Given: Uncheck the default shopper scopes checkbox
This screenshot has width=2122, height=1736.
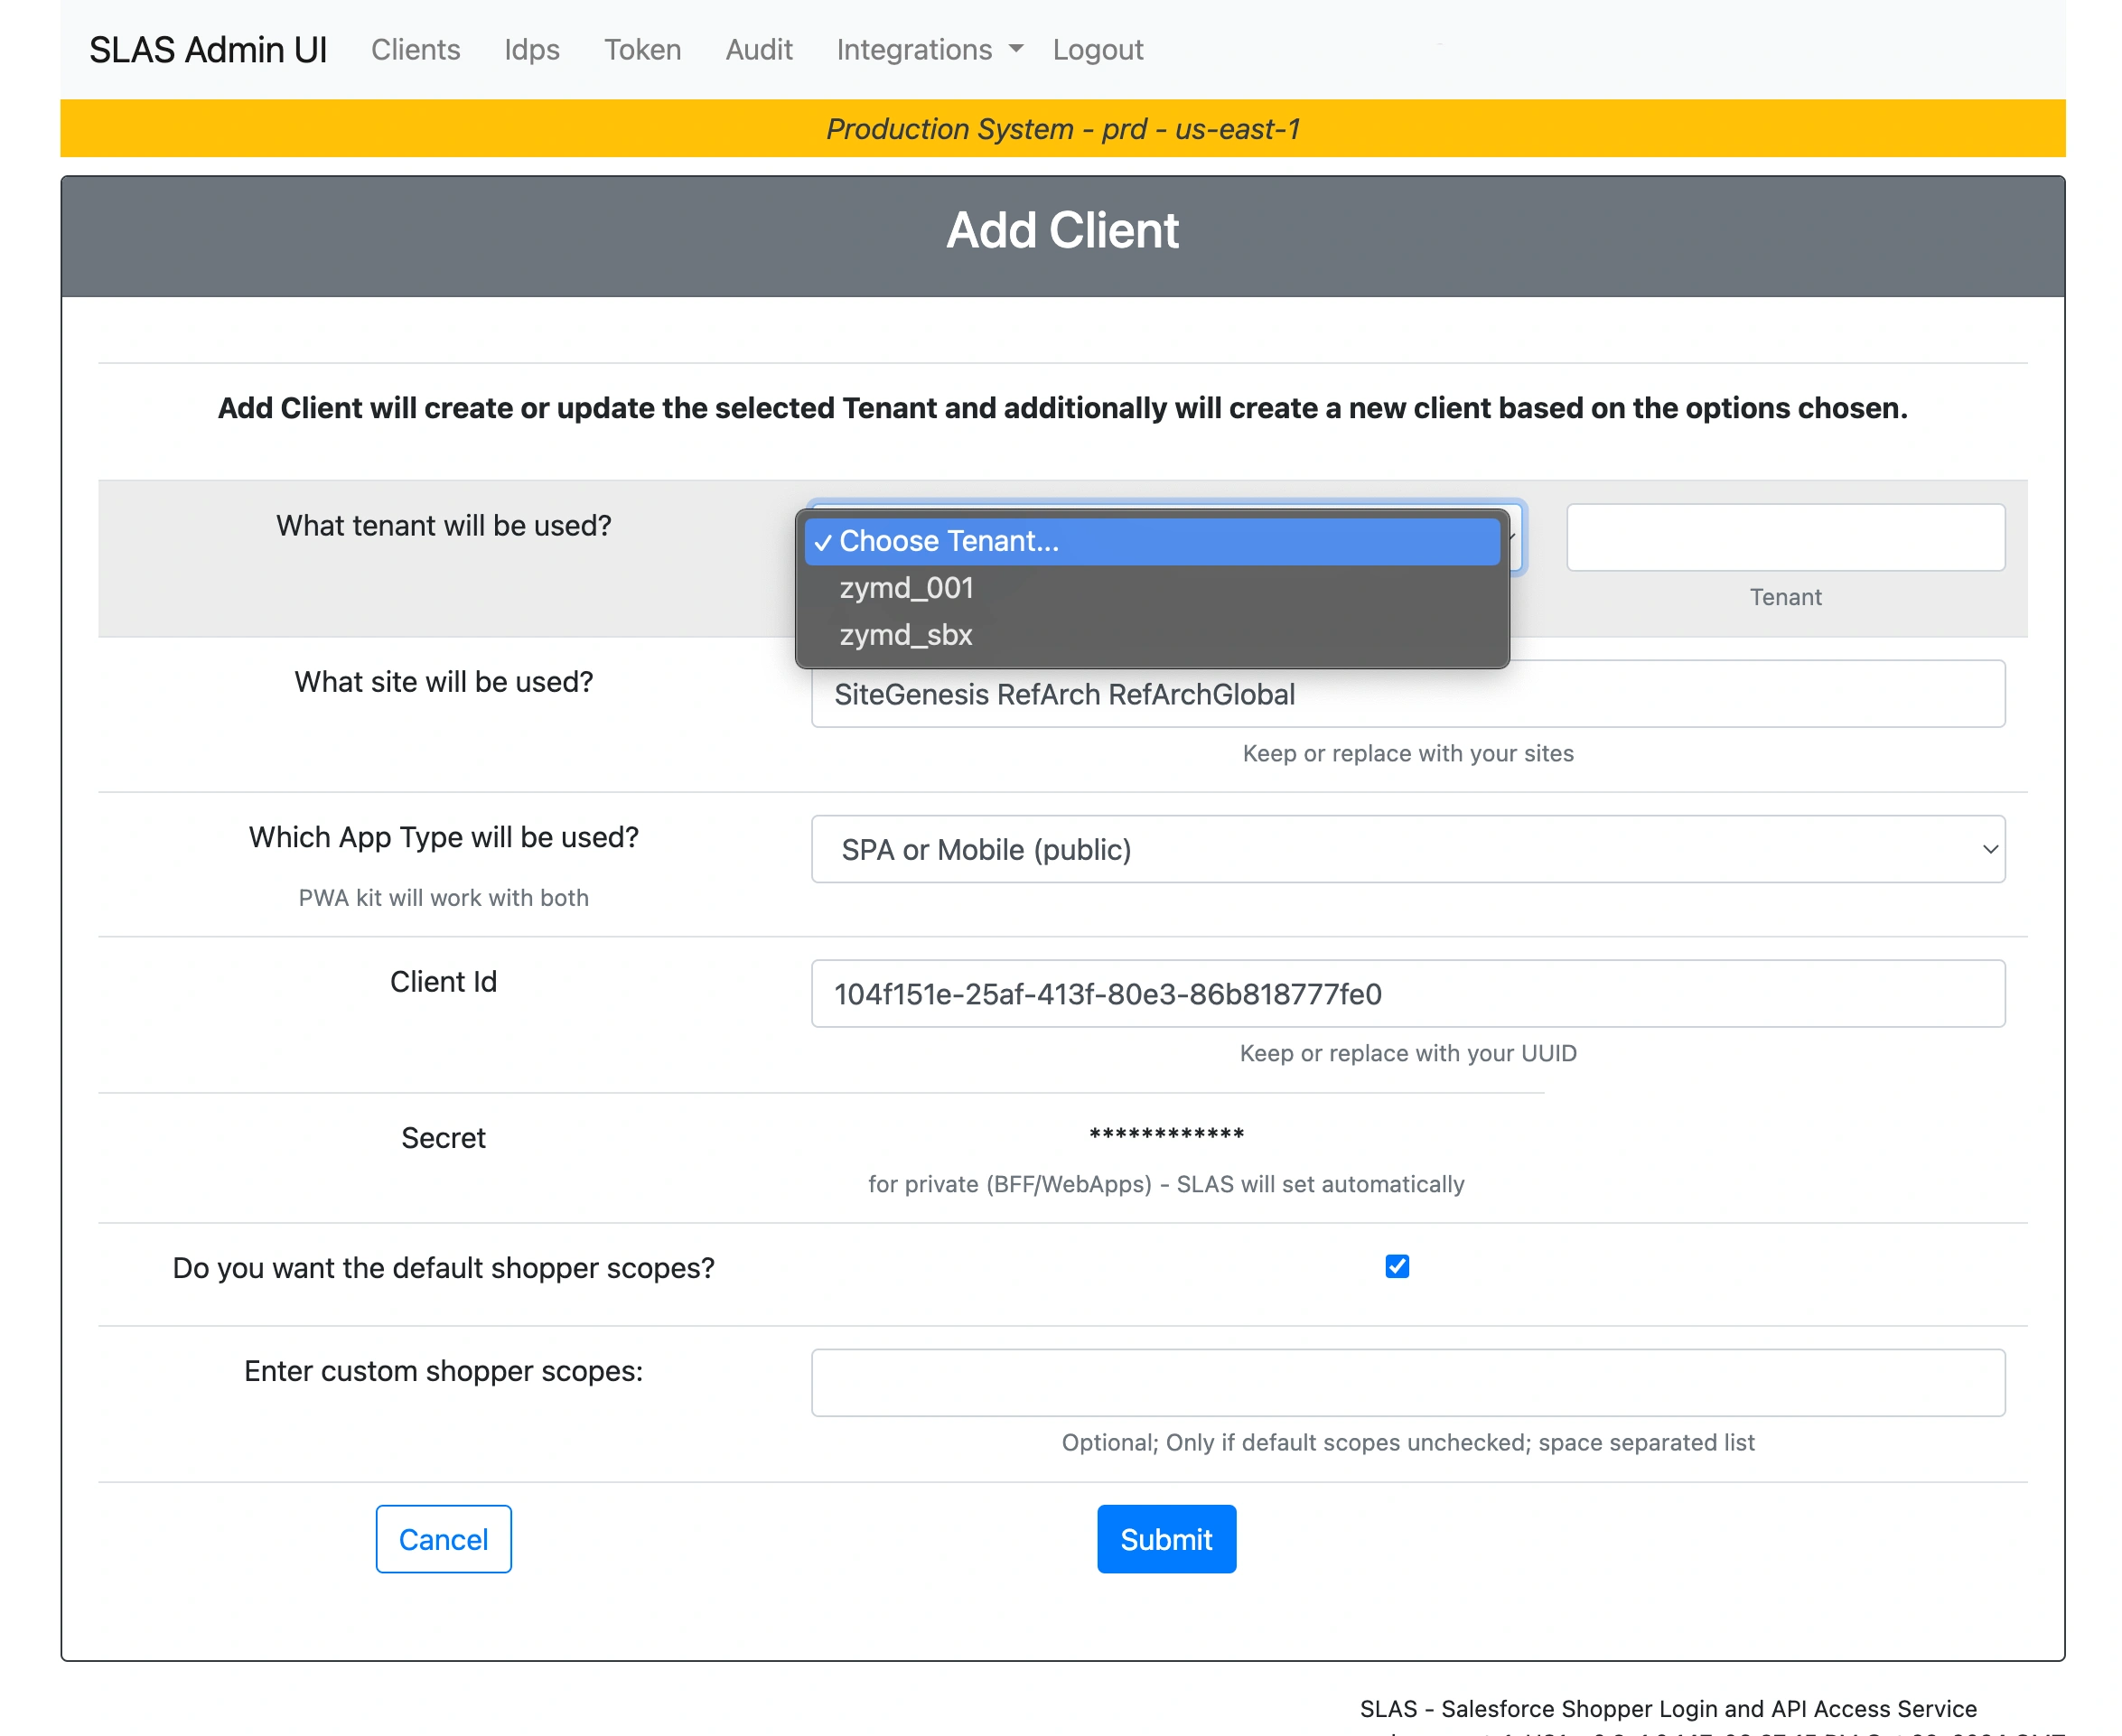Looking at the screenshot, I should 1396,1267.
